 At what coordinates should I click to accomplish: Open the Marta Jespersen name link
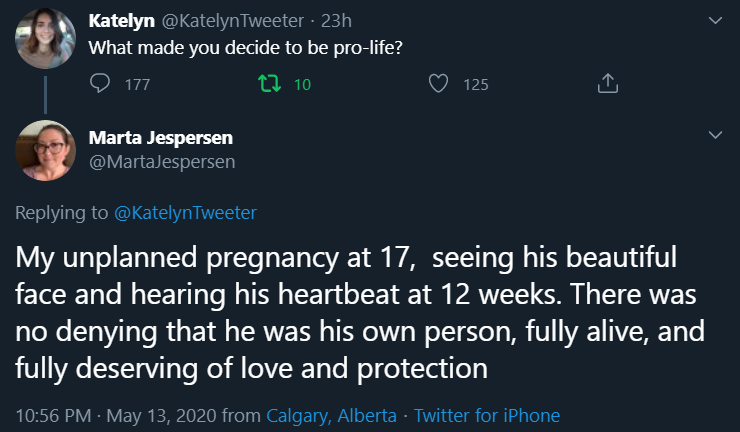tap(161, 138)
